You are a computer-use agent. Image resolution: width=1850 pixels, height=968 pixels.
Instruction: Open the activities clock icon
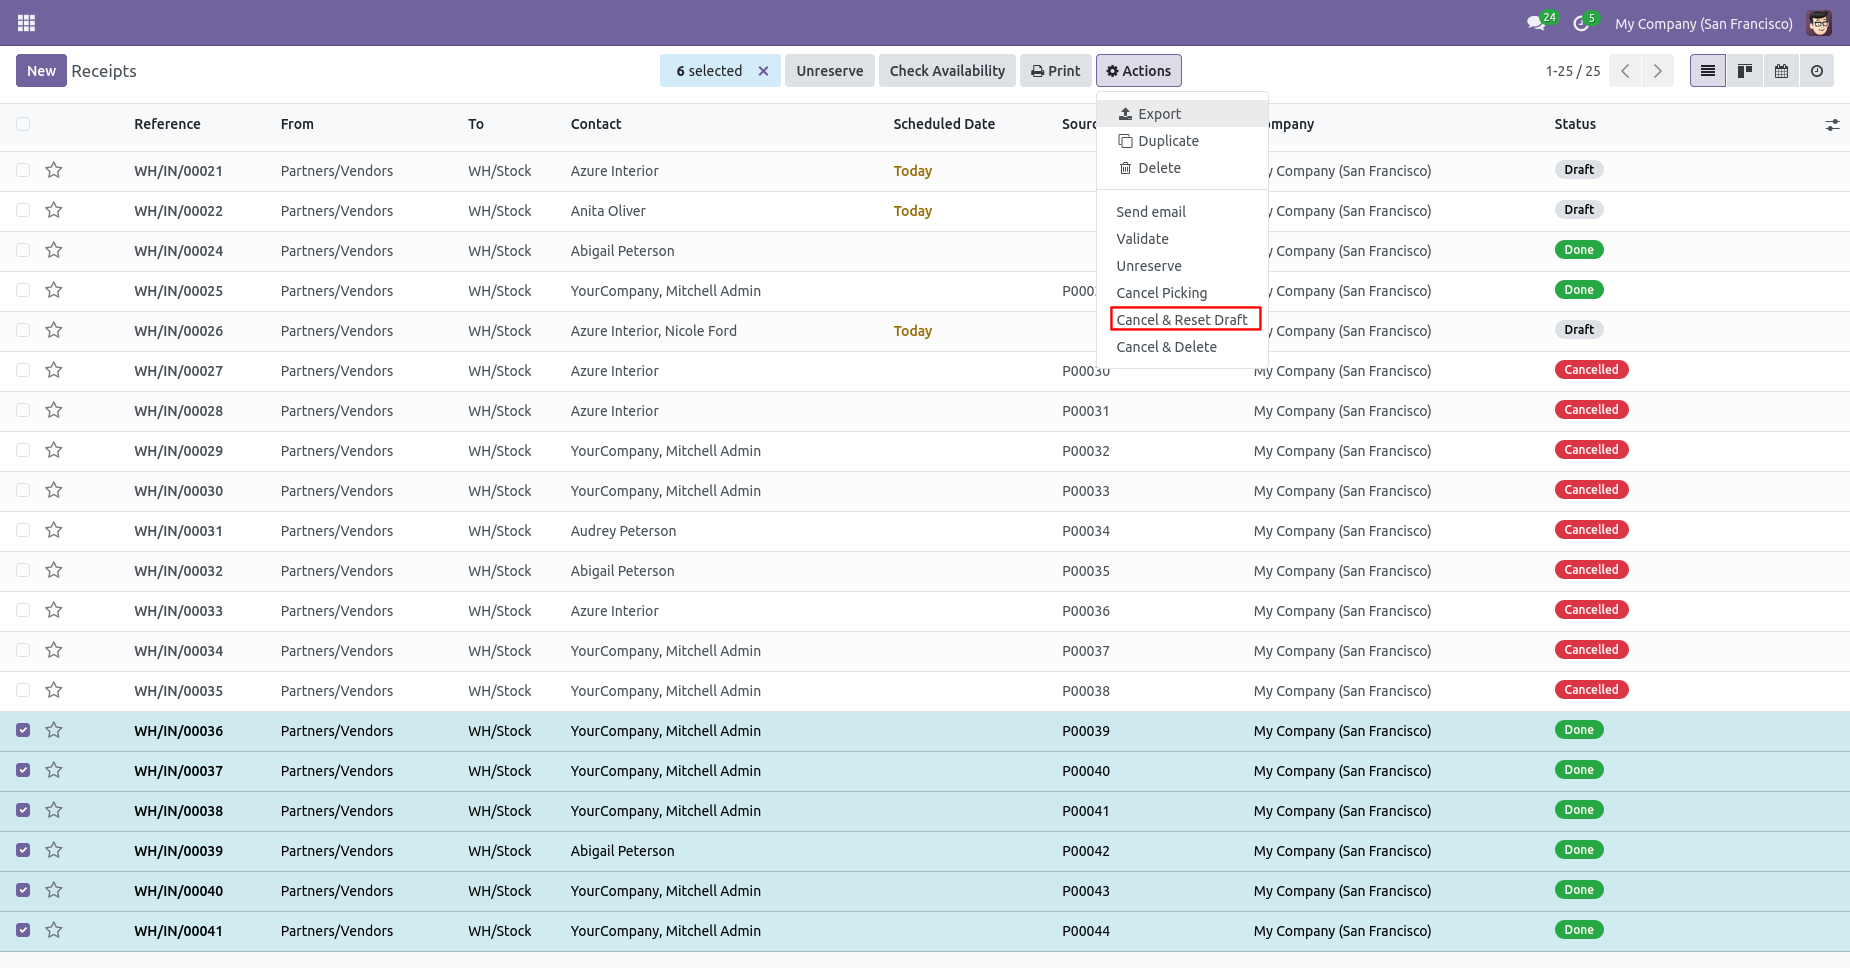coord(1581,23)
